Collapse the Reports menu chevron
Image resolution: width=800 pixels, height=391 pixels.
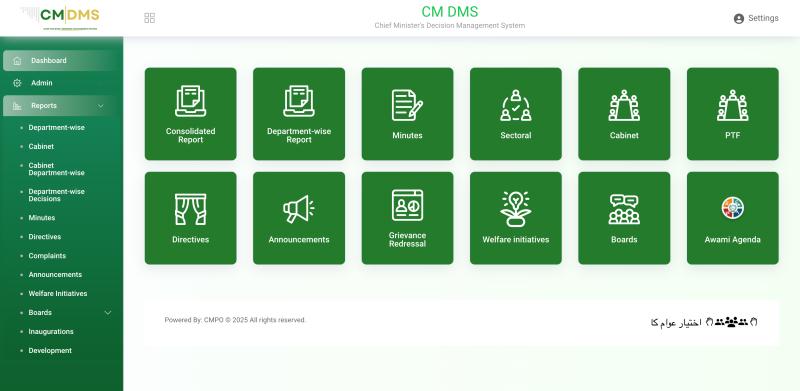pos(101,106)
